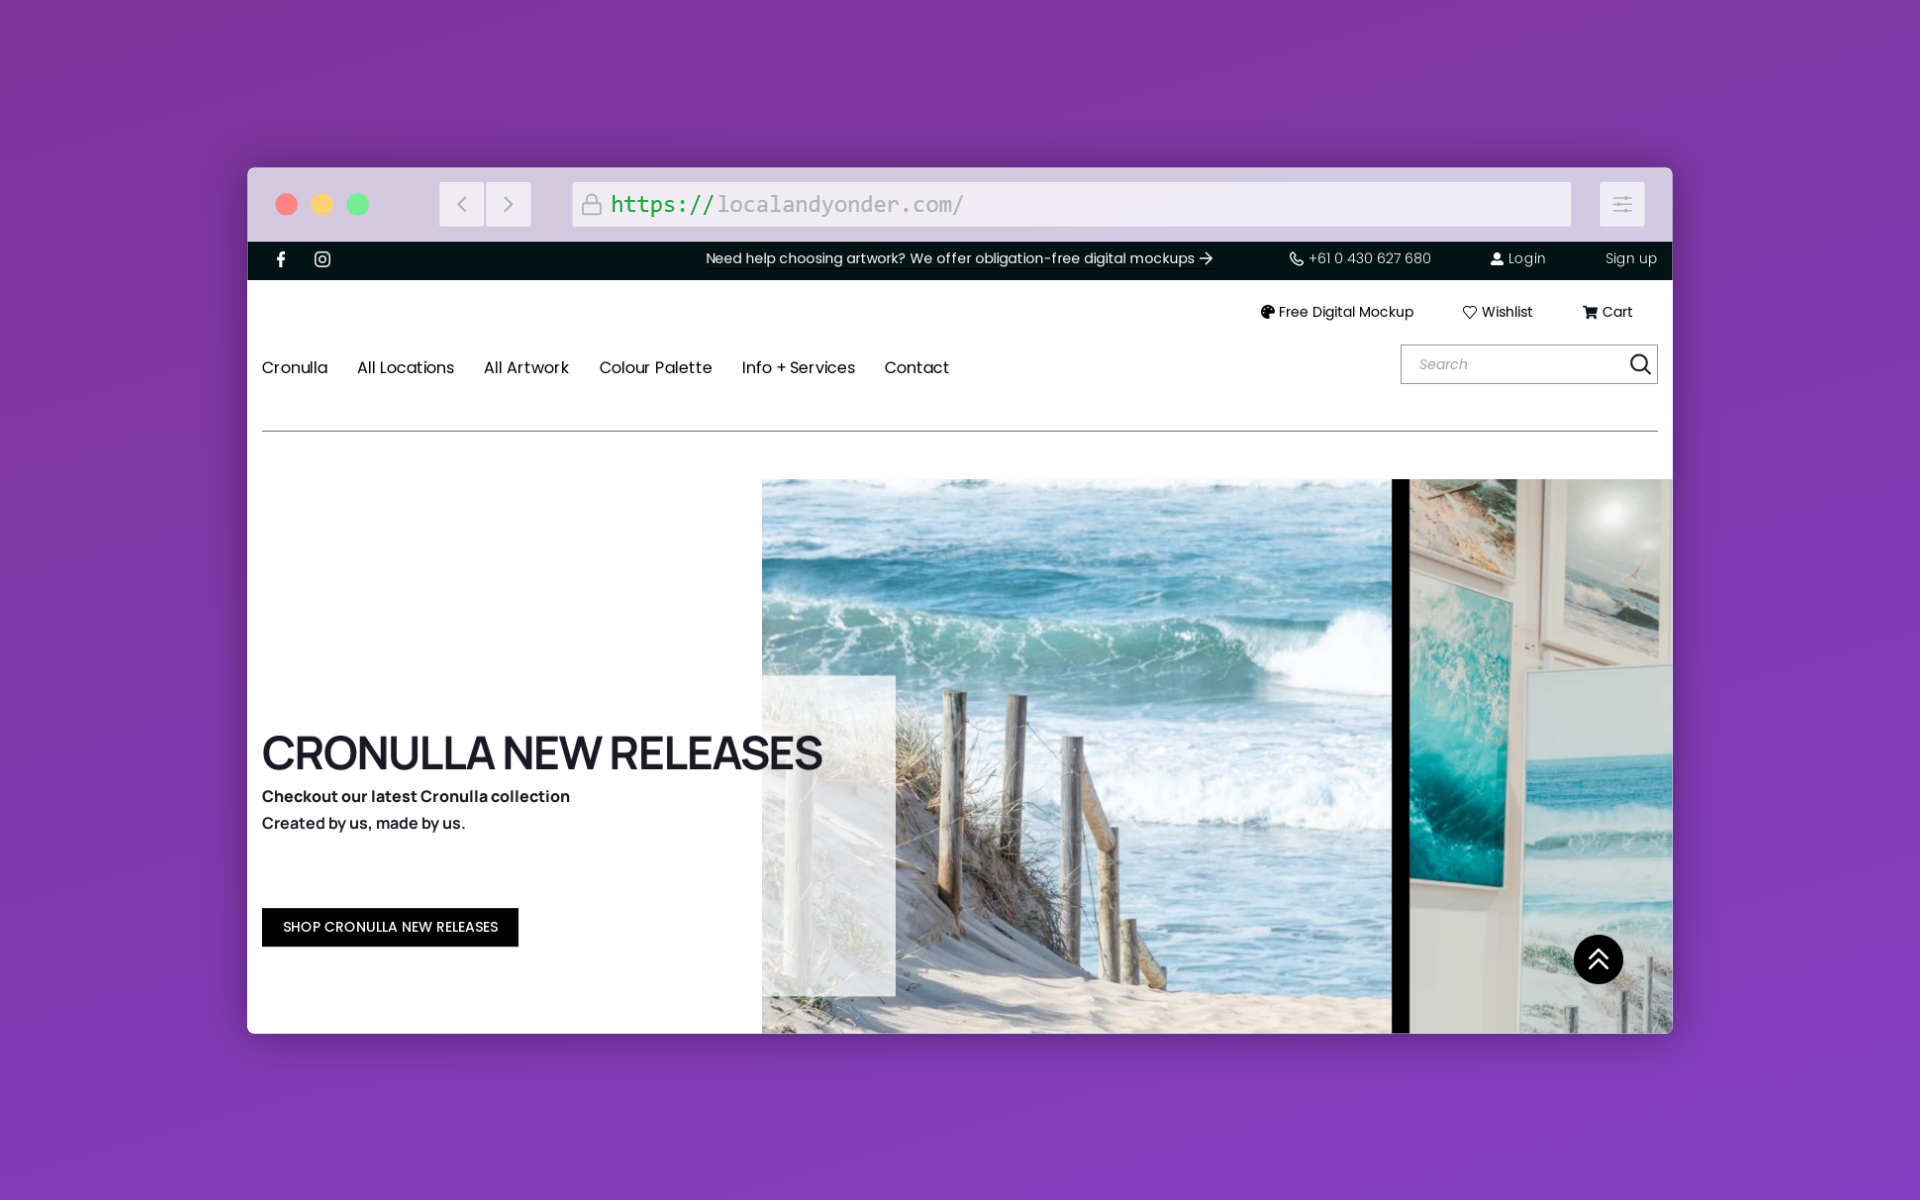The image size is (1920, 1200).
Task: Open the browser settings sliders icon
Action: (1622, 204)
